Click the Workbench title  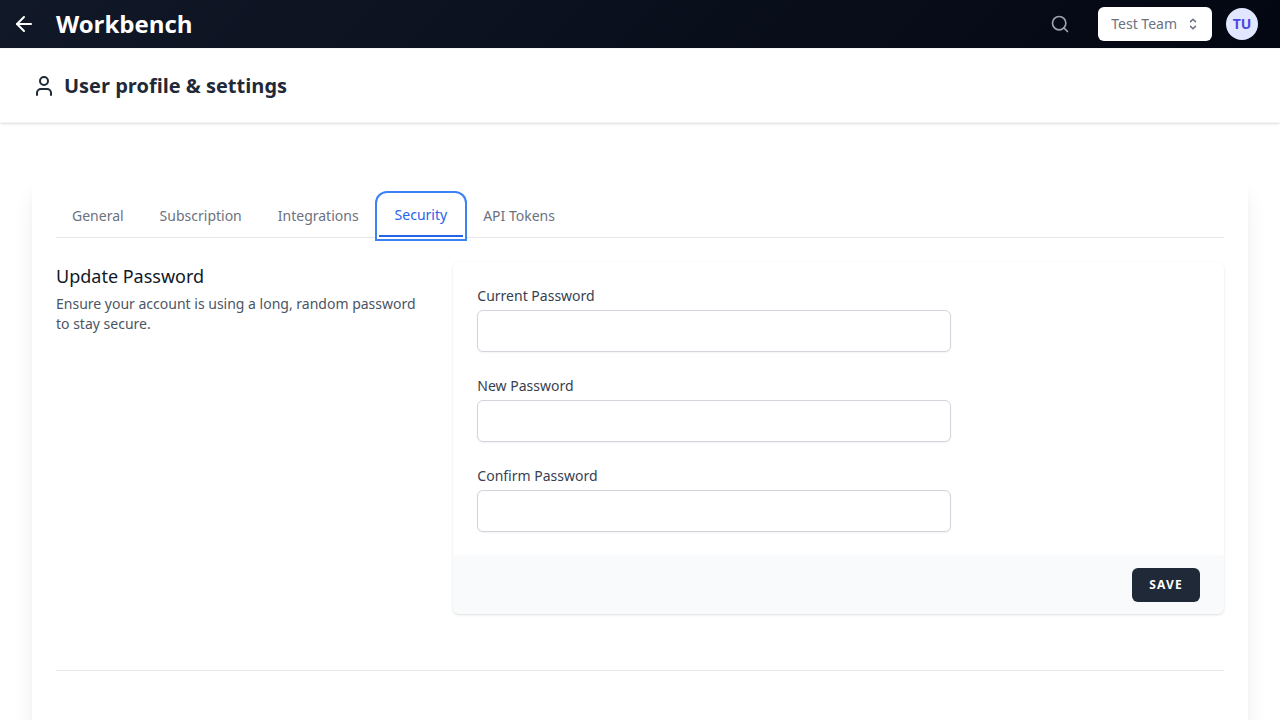point(123,24)
